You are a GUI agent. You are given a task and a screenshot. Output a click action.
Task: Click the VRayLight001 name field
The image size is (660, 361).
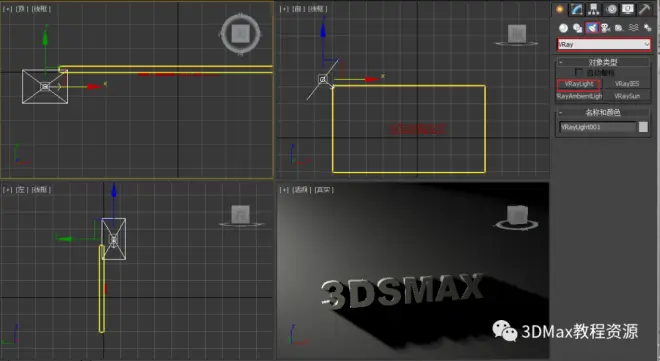tap(597, 127)
